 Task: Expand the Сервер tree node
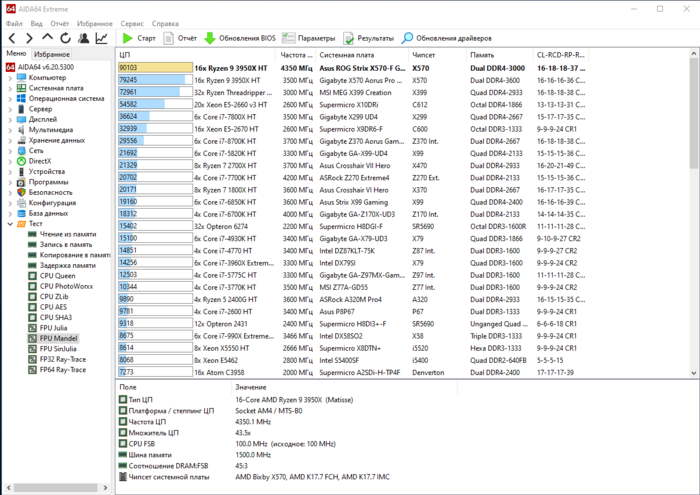[10, 109]
